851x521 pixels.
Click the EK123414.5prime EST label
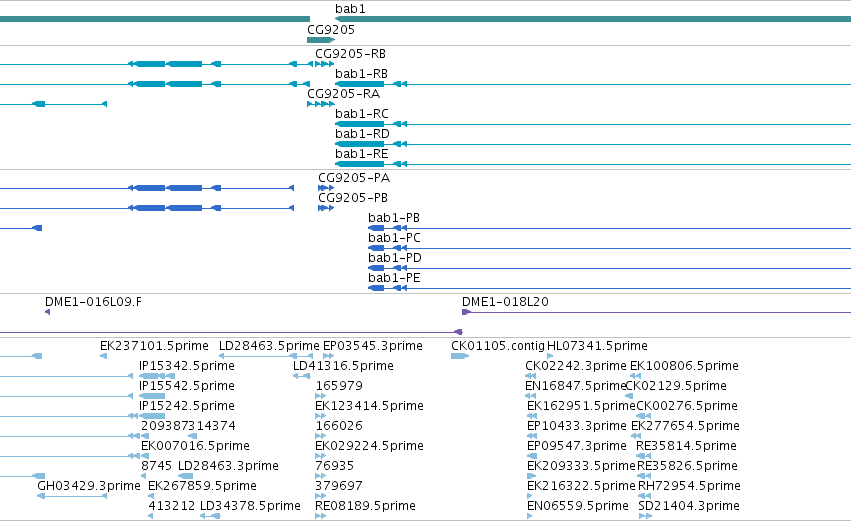click(x=369, y=406)
